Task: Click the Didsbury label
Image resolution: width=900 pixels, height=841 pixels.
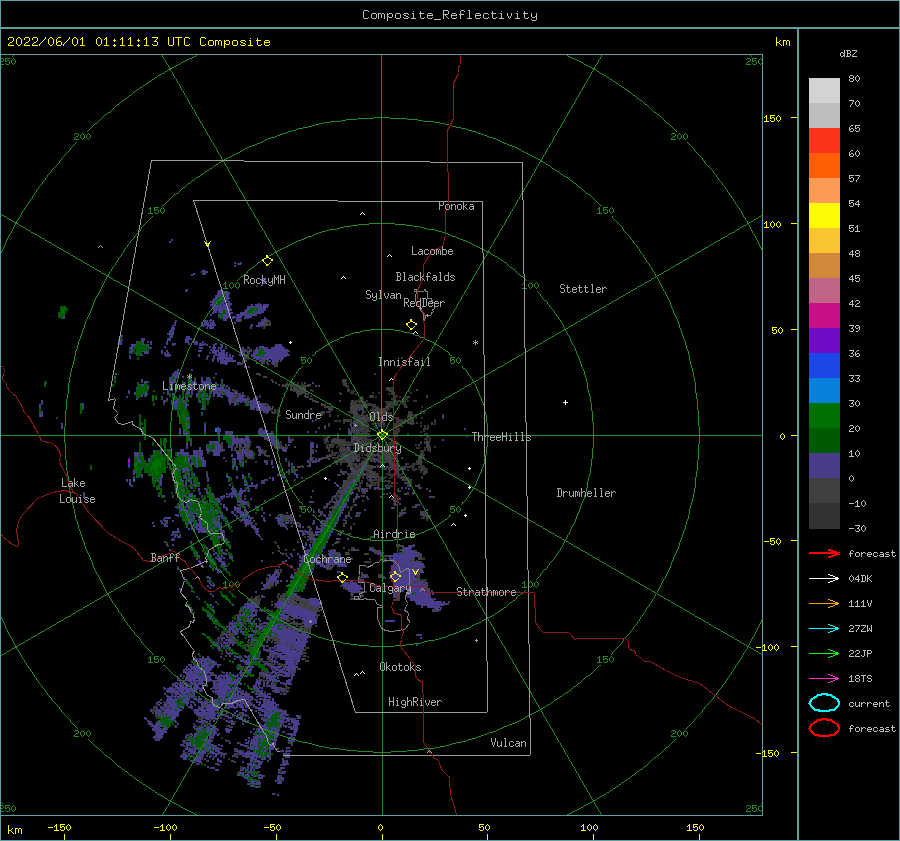Action: 377,448
